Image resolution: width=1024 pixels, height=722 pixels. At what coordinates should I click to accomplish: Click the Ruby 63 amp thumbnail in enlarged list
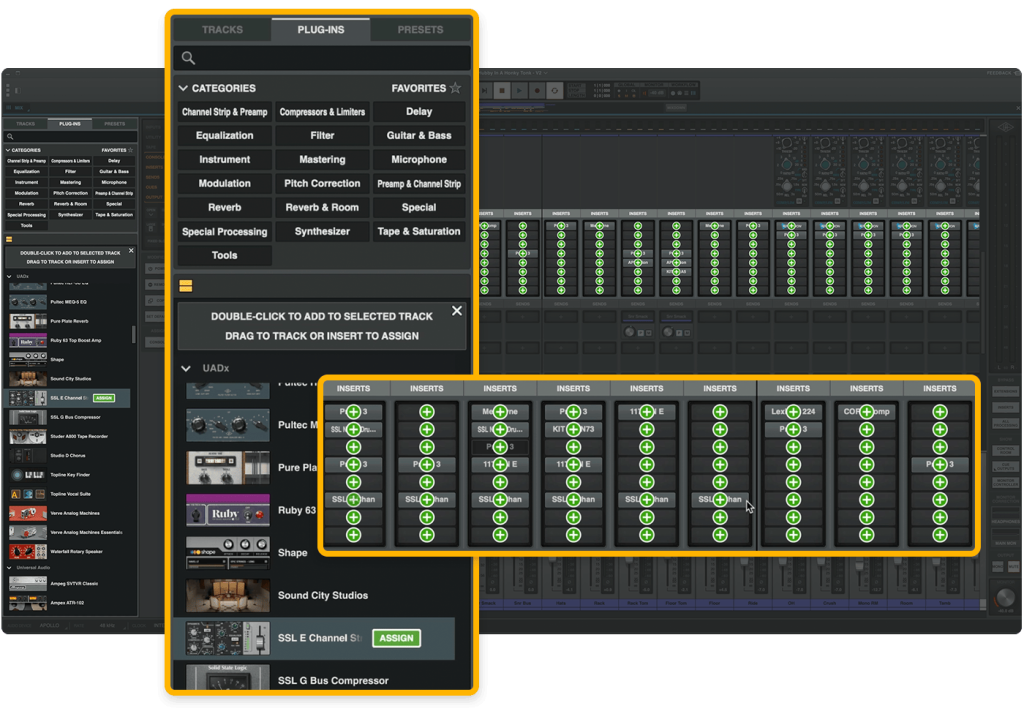pyautogui.click(x=227, y=510)
